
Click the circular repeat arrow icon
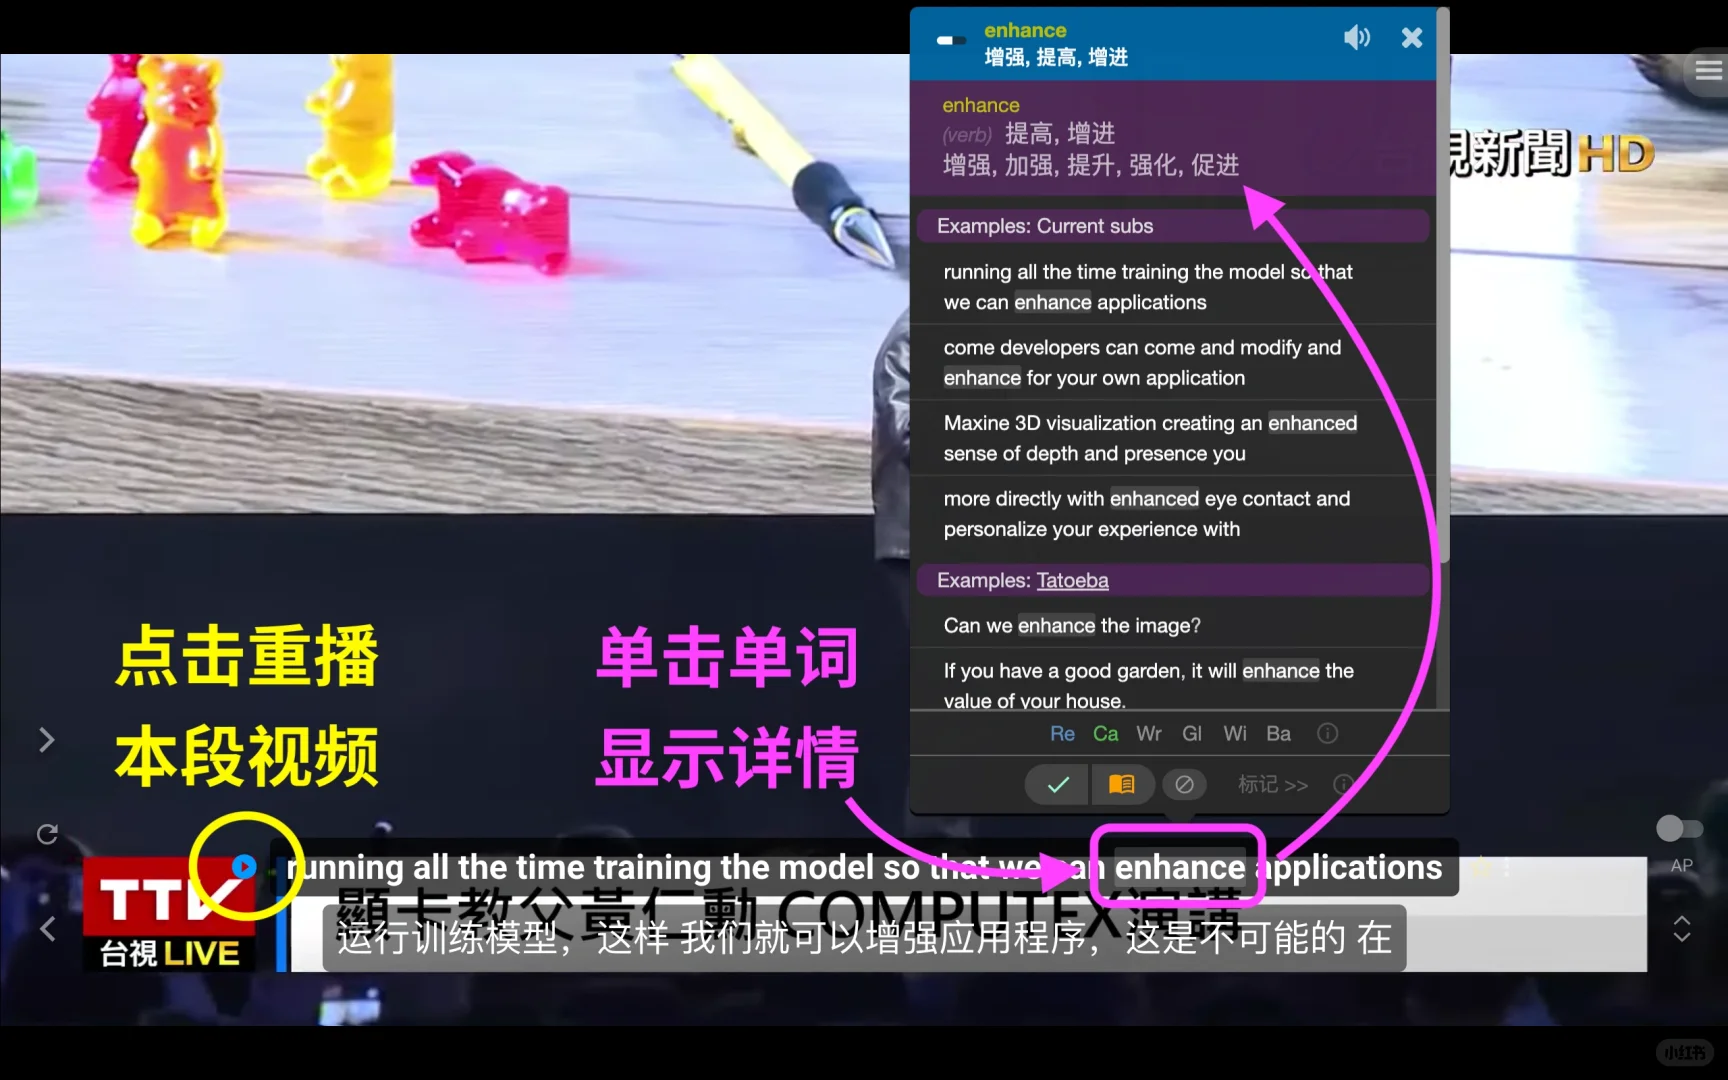click(x=47, y=834)
